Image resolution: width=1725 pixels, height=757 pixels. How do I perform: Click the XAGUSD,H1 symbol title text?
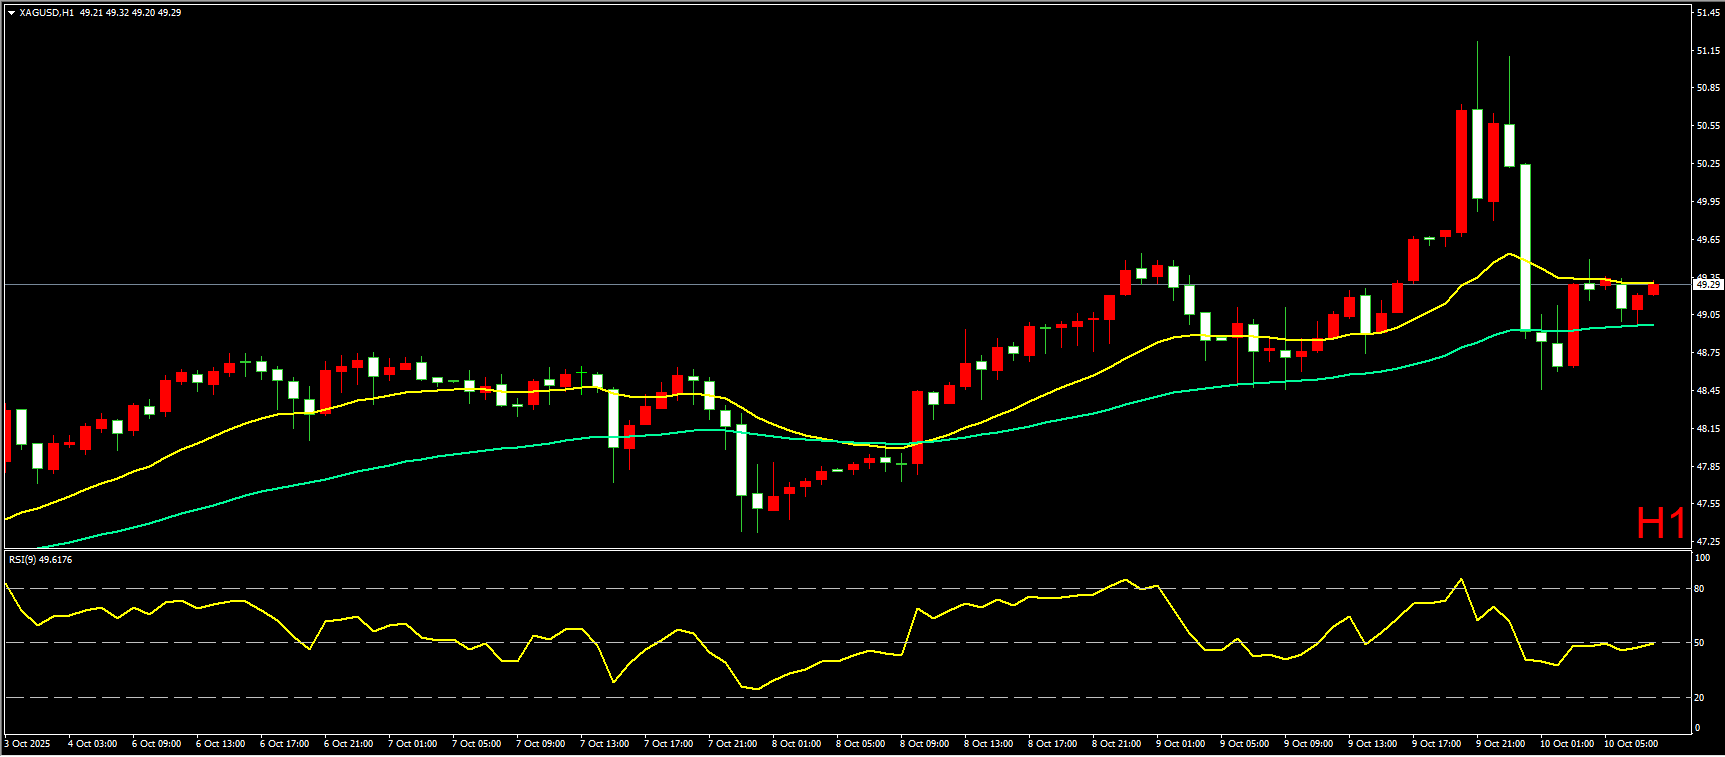pyautogui.click(x=46, y=13)
